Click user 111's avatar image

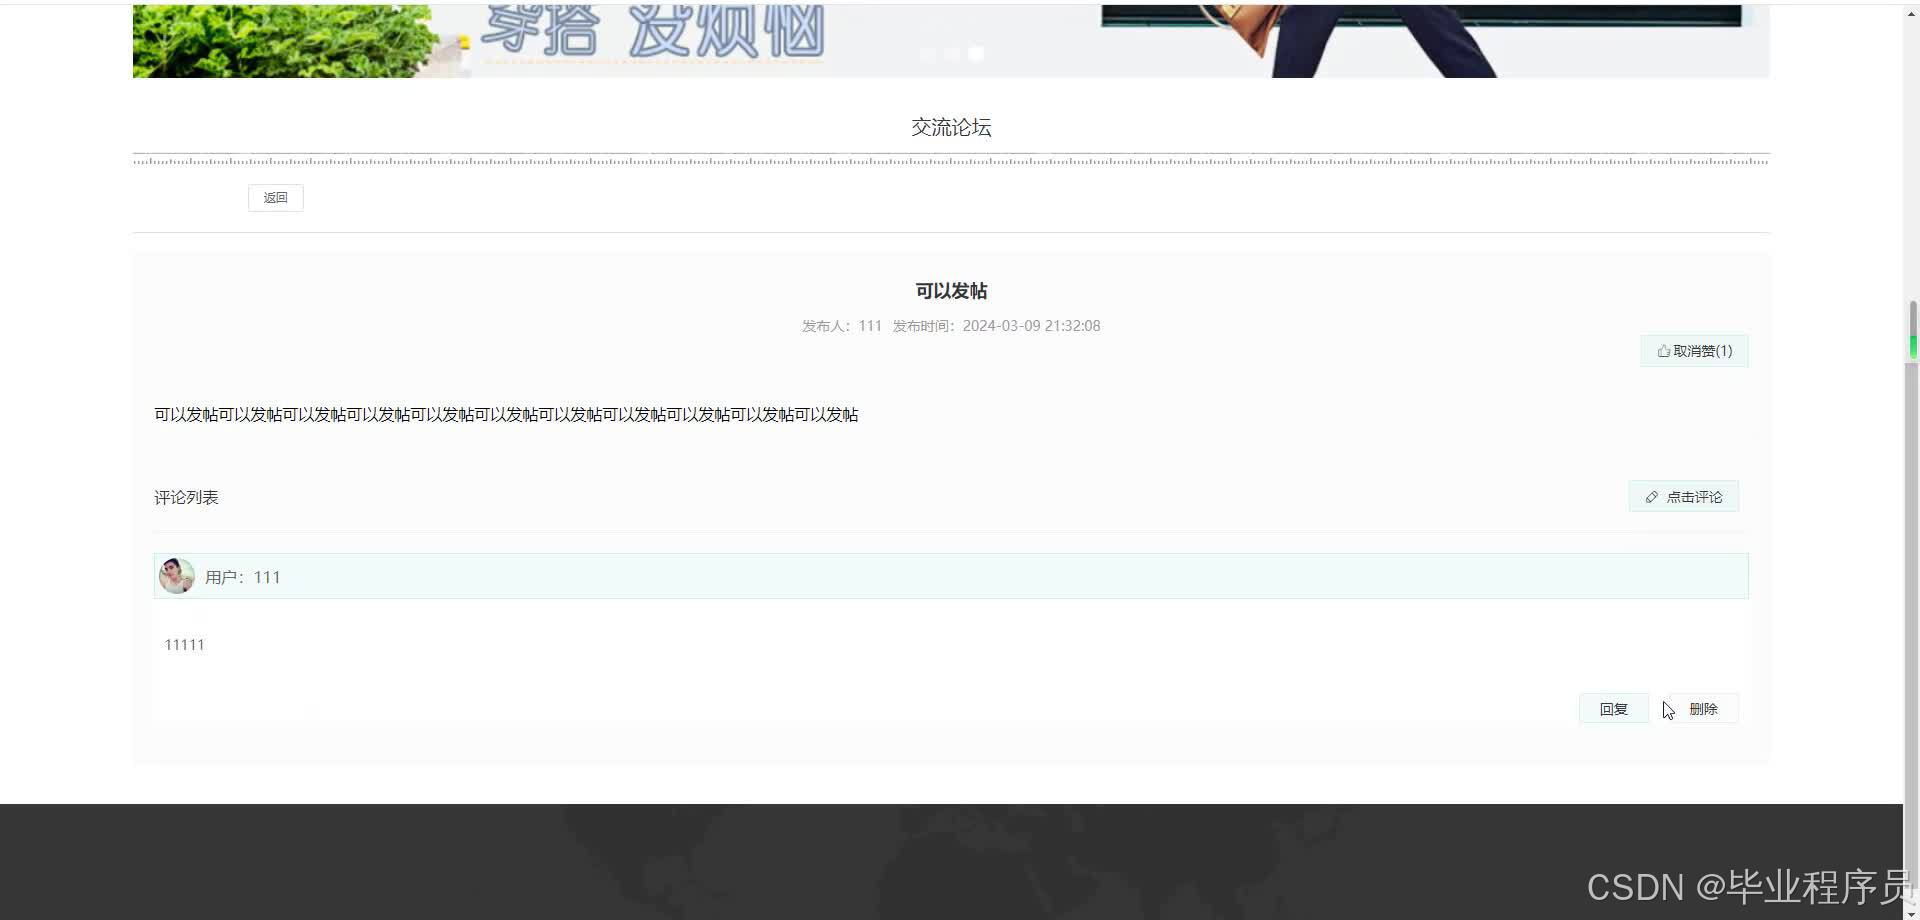click(x=177, y=576)
